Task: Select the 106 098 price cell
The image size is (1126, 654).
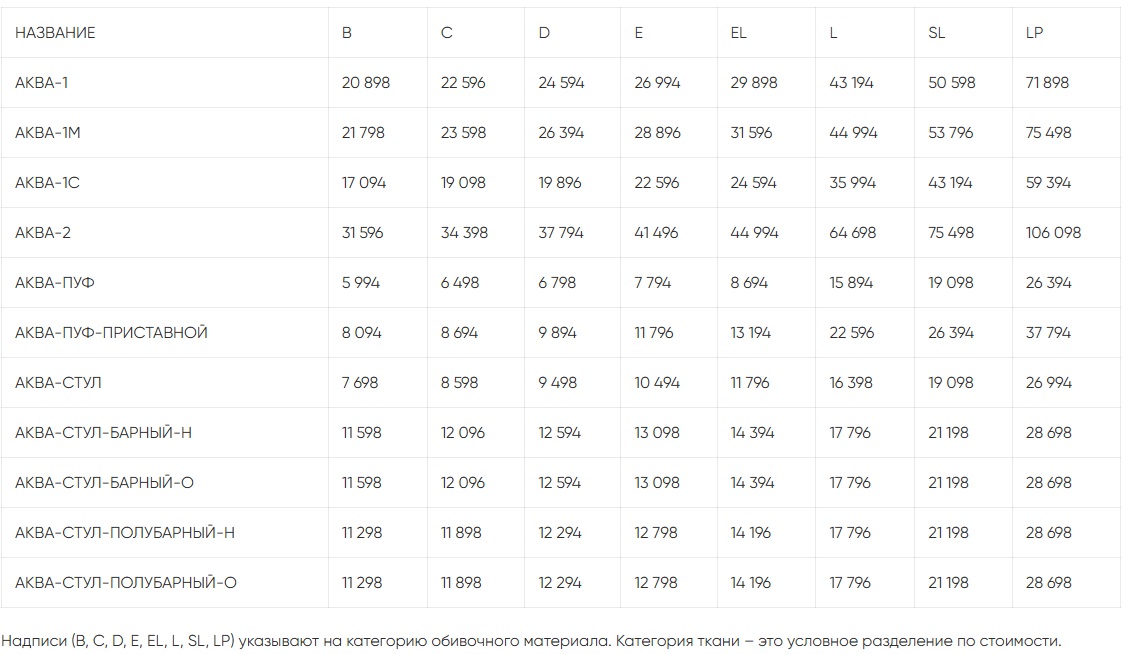Action: point(1053,233)
